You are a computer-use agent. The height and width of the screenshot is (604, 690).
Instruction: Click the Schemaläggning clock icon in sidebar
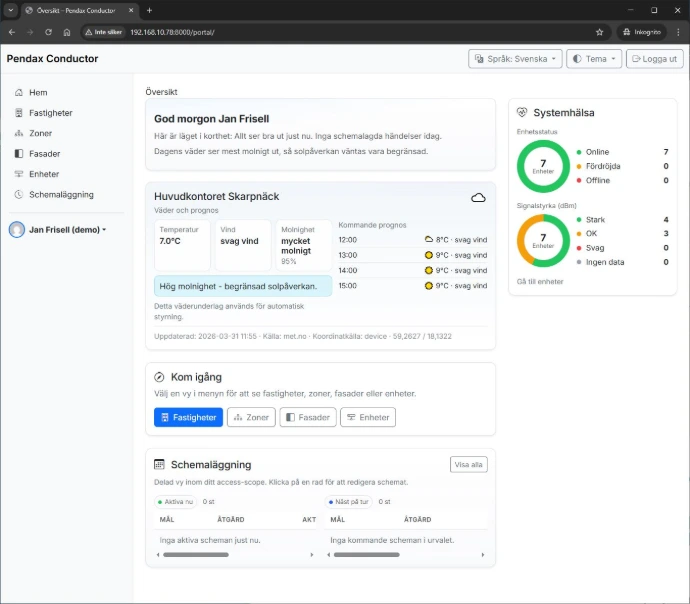18,195
